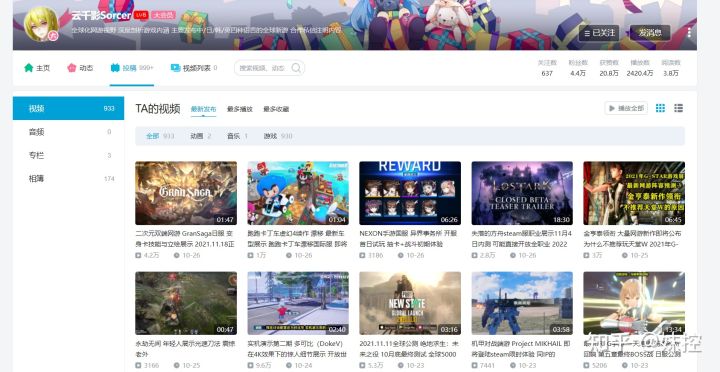Open title 二次元双端网游 GranSaga日服
This screenshot has height=372, width=720.
pos(185,239)
